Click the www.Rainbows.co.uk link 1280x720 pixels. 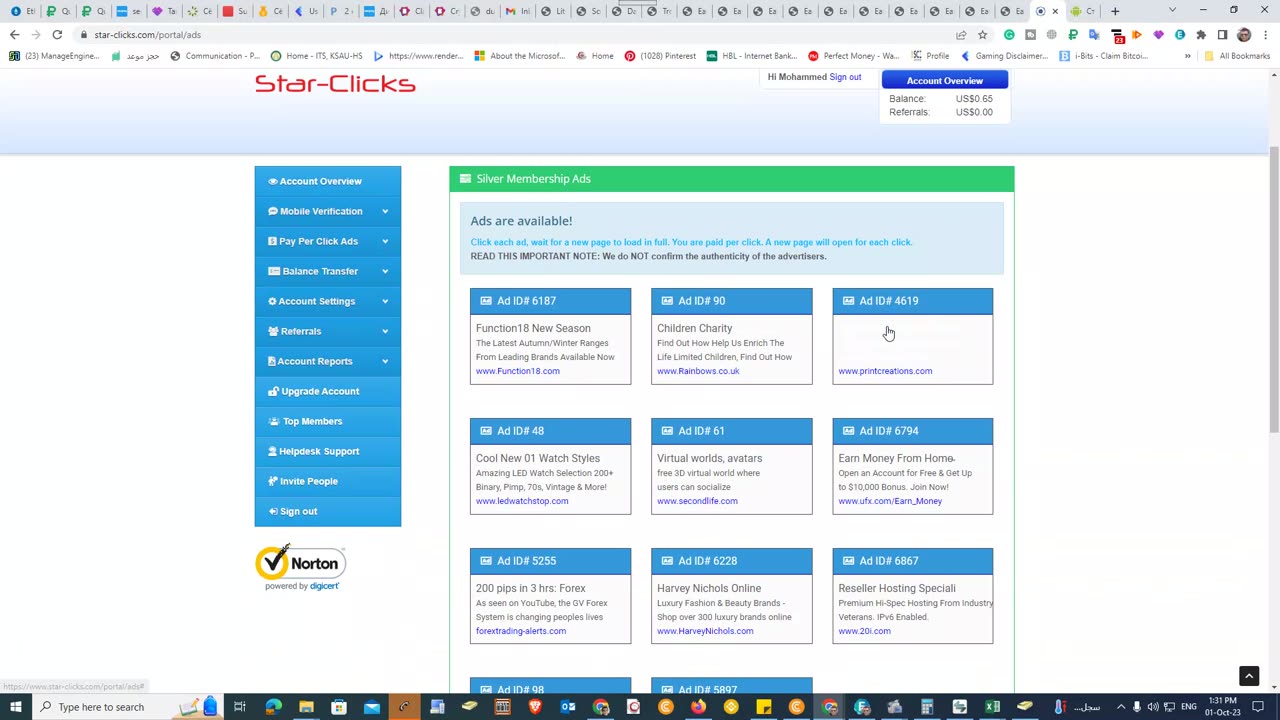(698, 371)
